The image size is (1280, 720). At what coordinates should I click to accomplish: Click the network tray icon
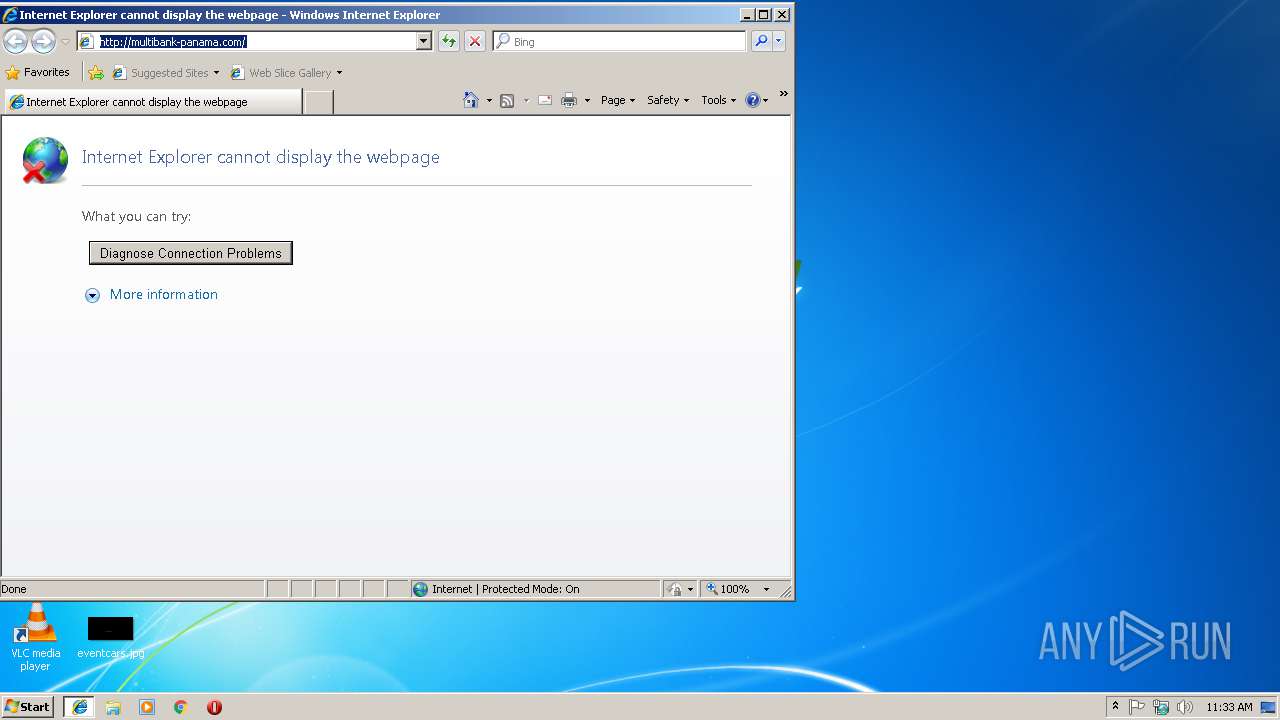click(1161, 707)
